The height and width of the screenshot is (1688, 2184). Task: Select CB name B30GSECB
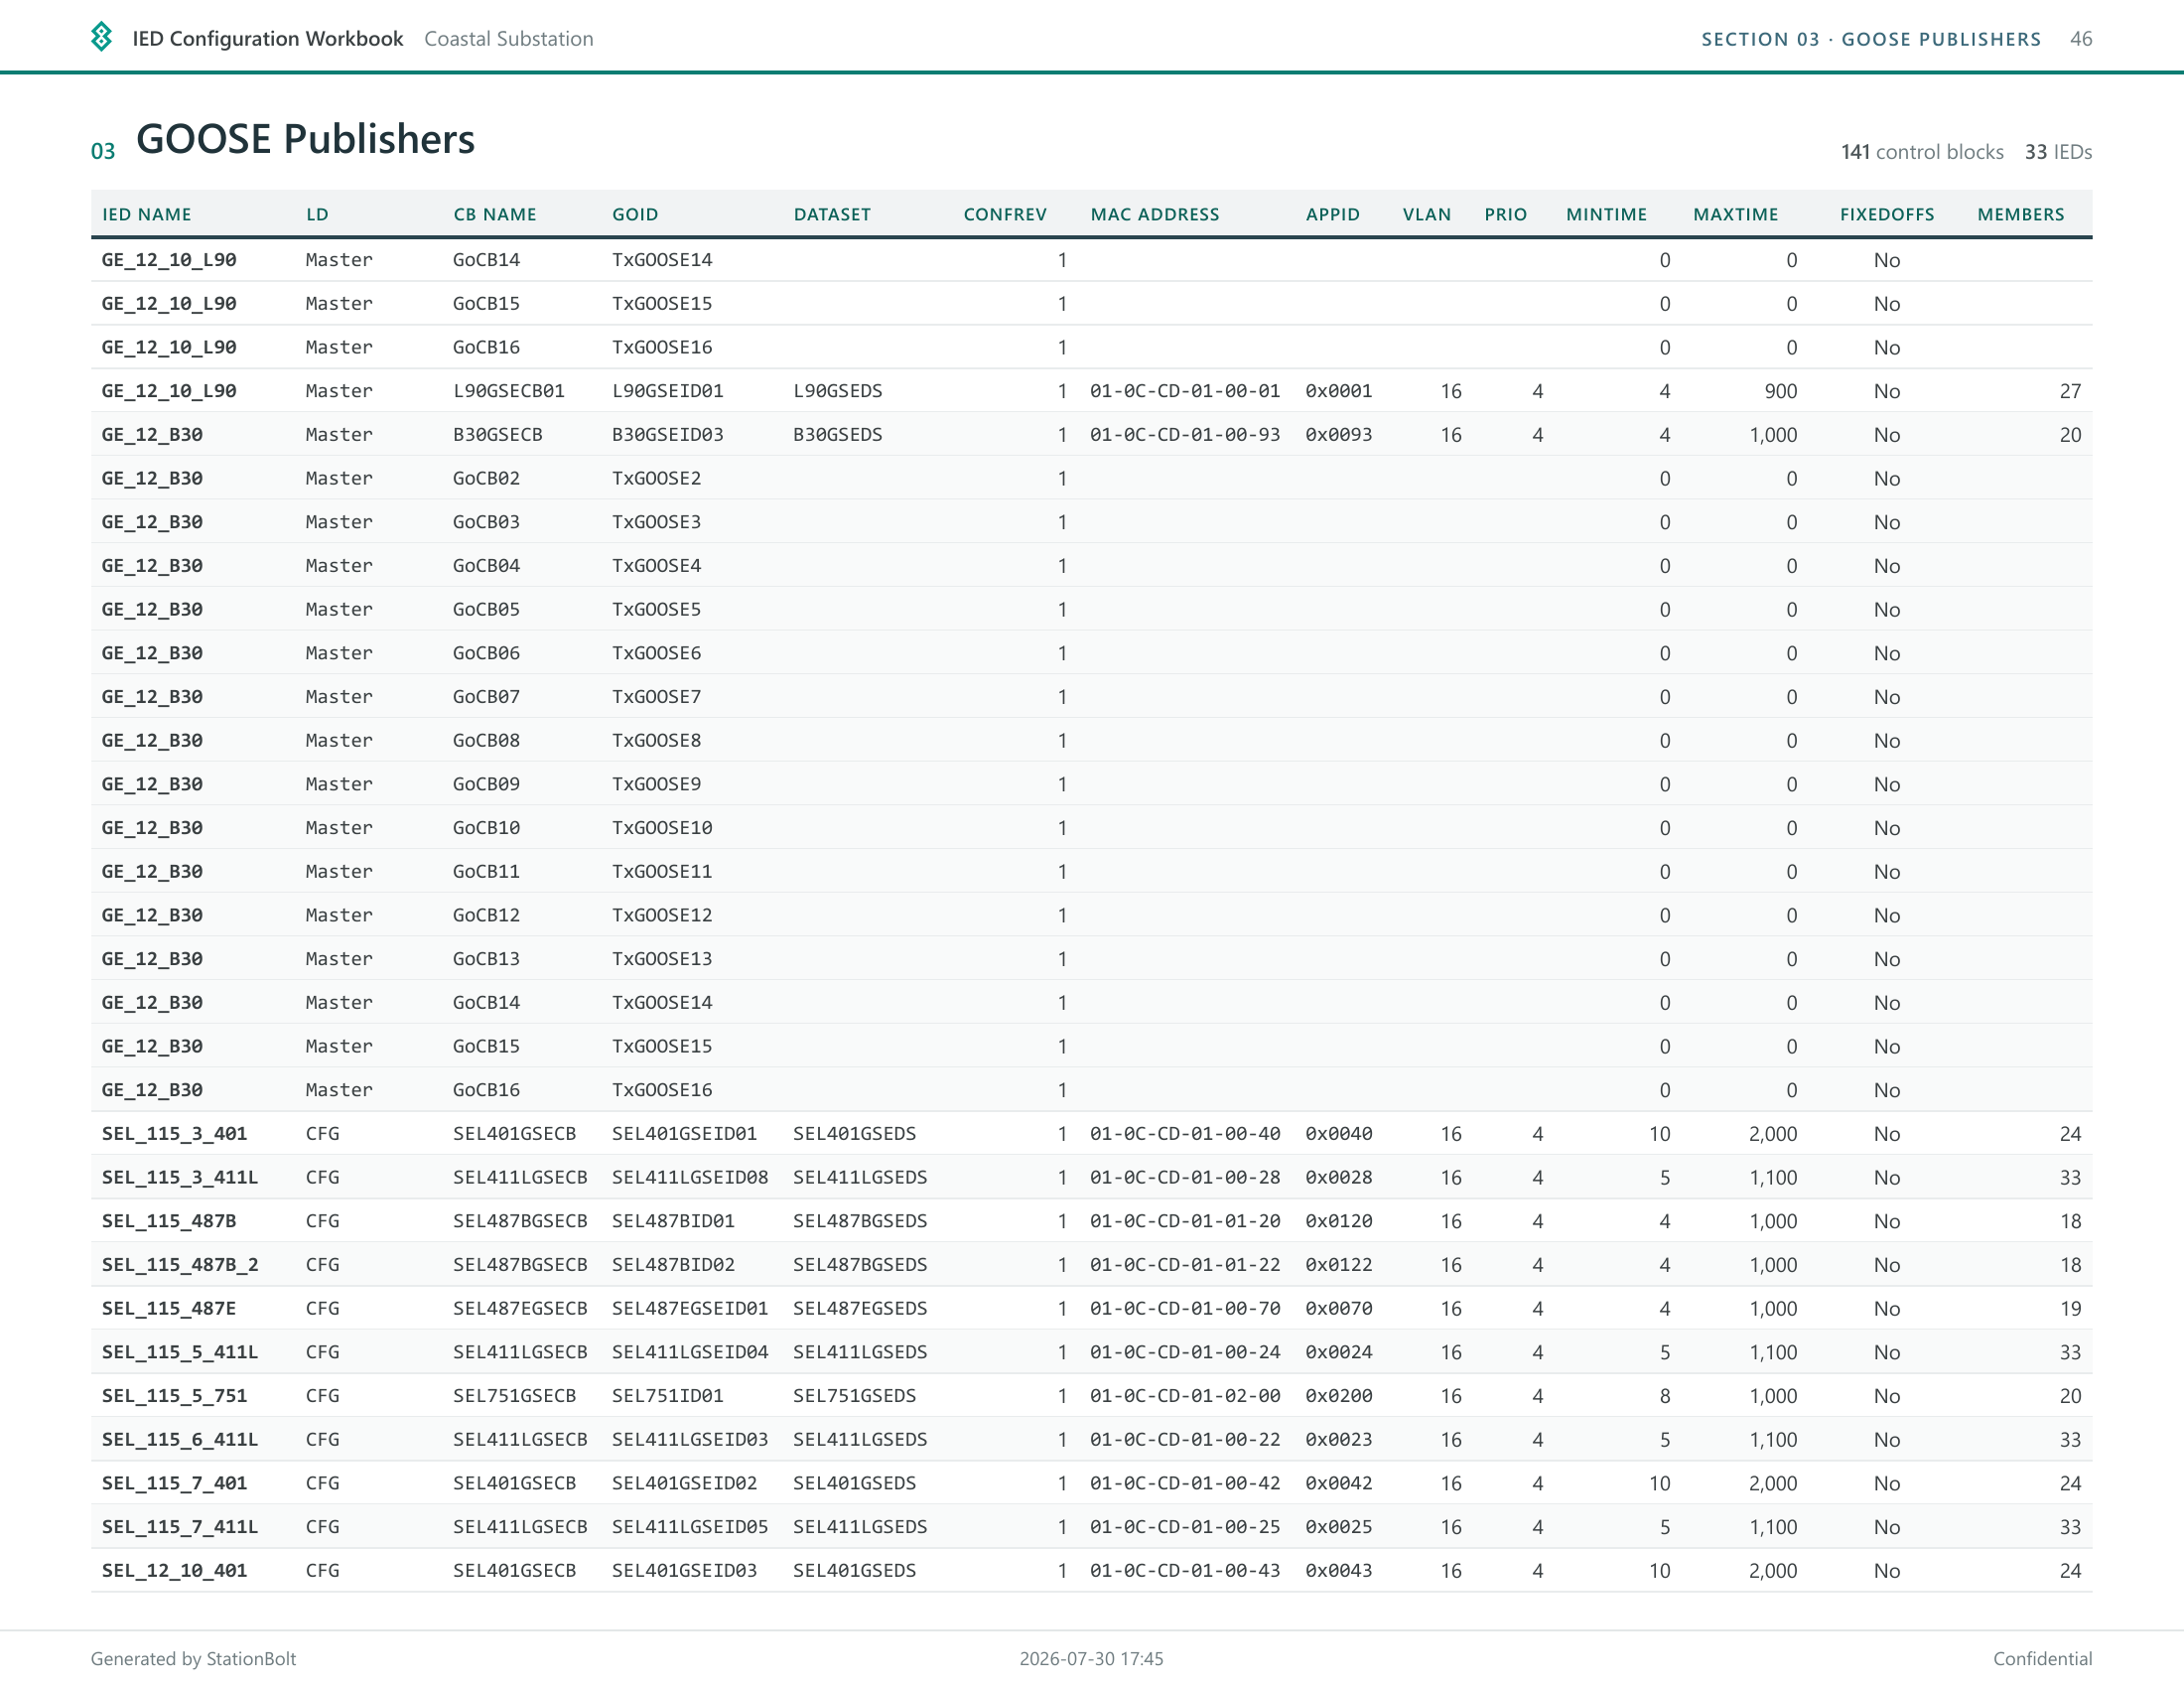pyautogui.click(x=497, y=435)
